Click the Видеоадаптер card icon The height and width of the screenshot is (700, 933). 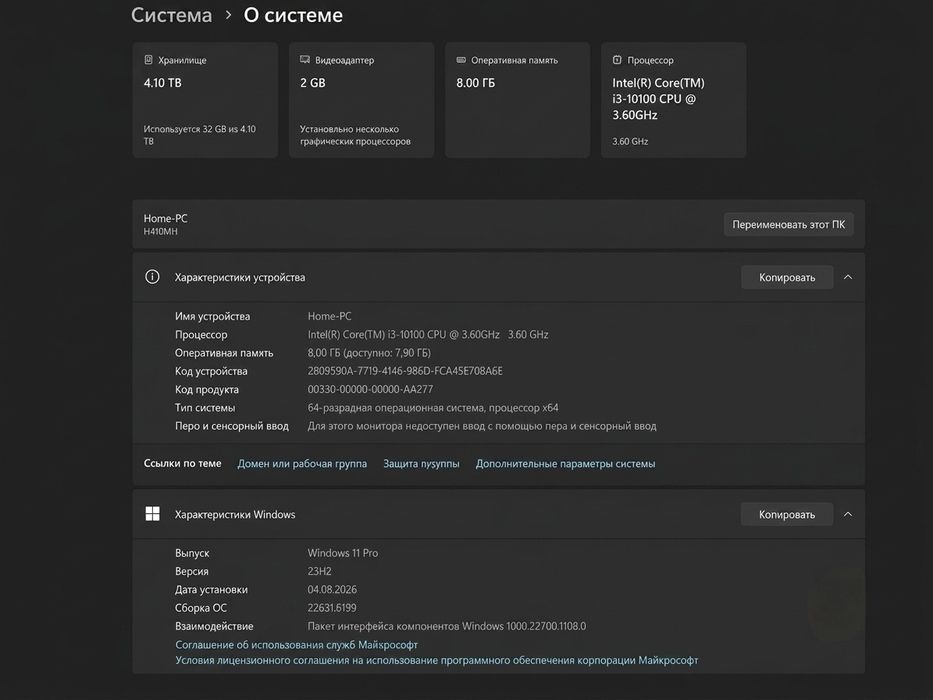click(x=305, y=60)
